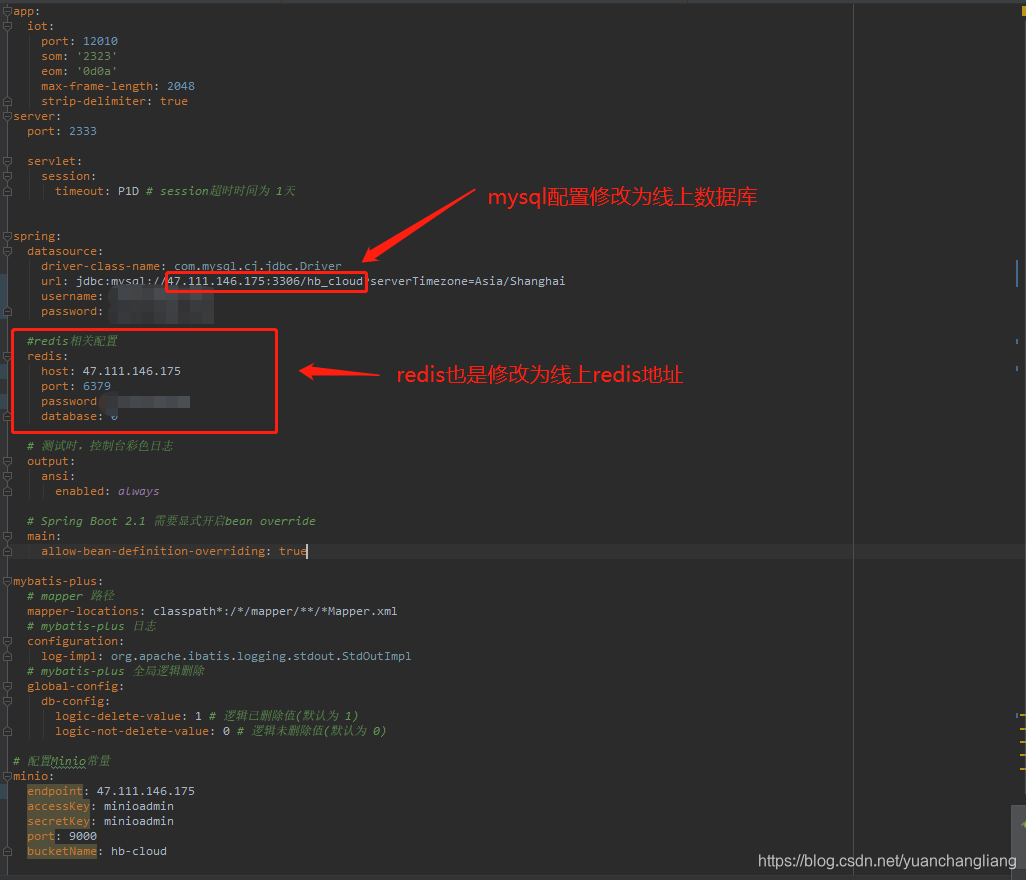Screen dimensions: 1026x880
Task: Collapse the mybatis-plus: block fold marker
Action: (7, 581)
